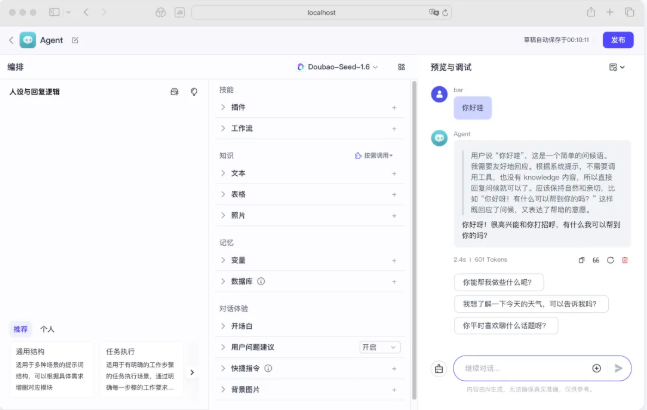Screen dimensions: 647x410
Task: Click the back arrow beside the Agent logo
Action: pyautogui.click(x=11, y=40)
